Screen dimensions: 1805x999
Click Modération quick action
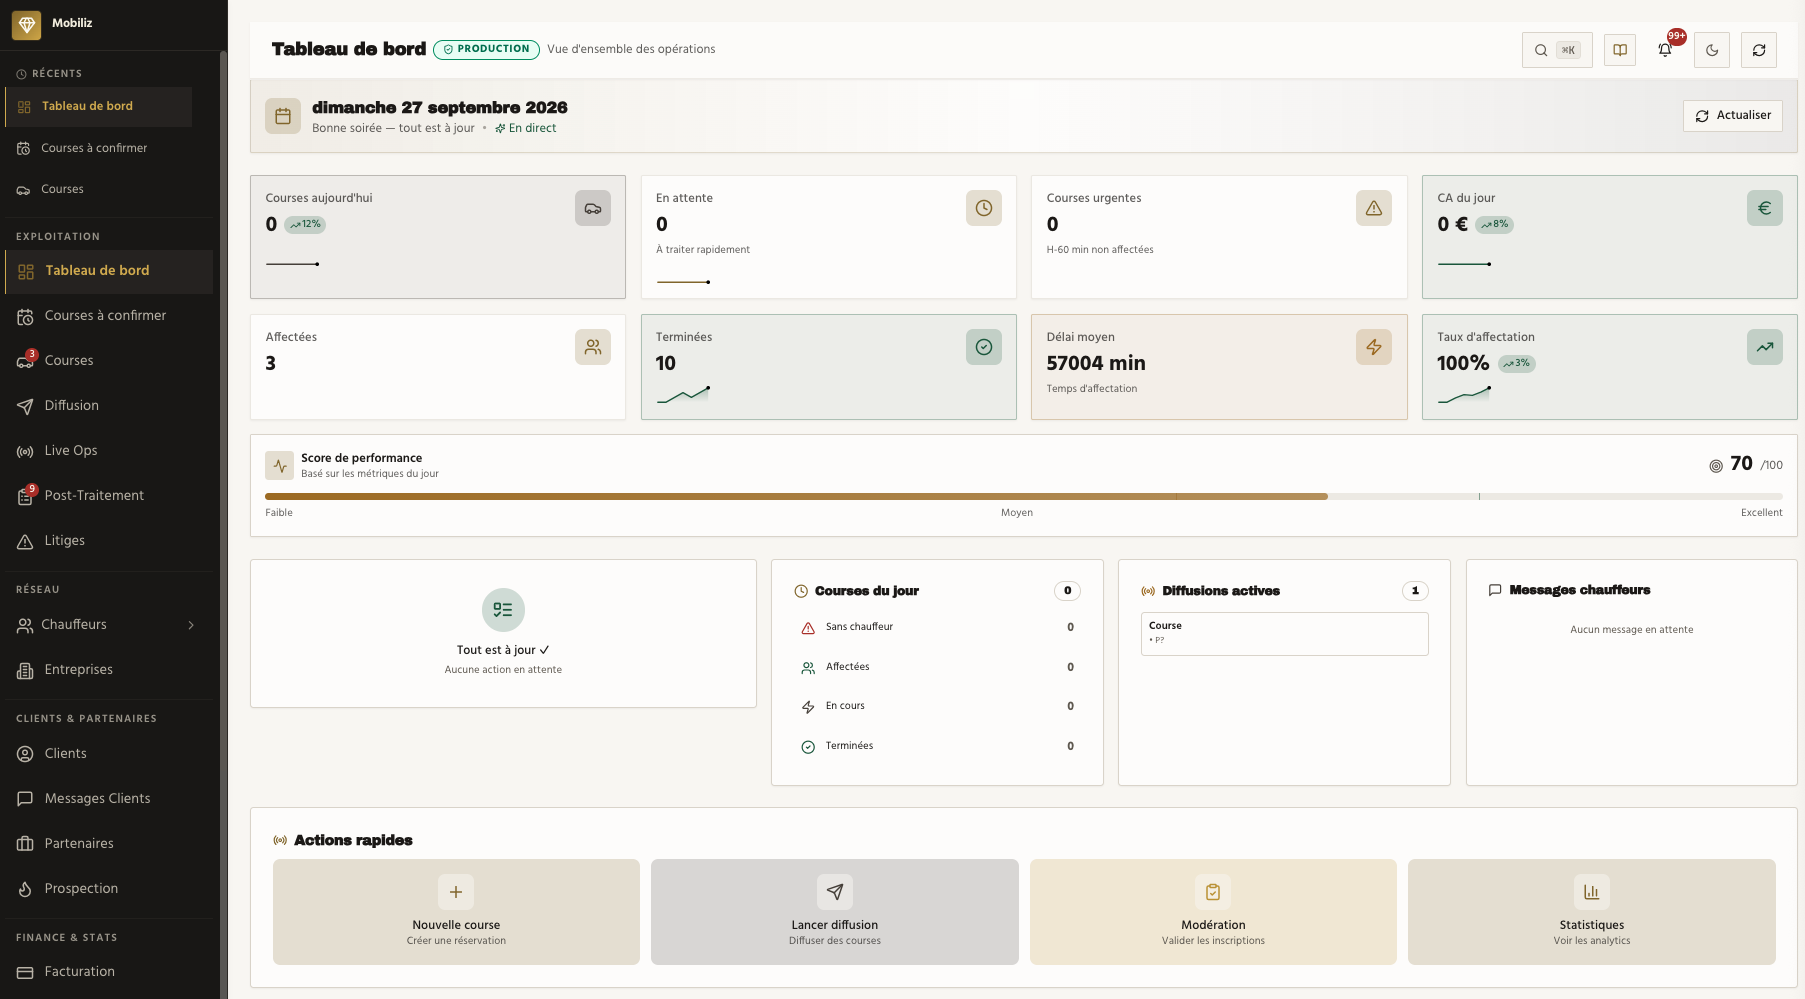tap(1213, 912)
